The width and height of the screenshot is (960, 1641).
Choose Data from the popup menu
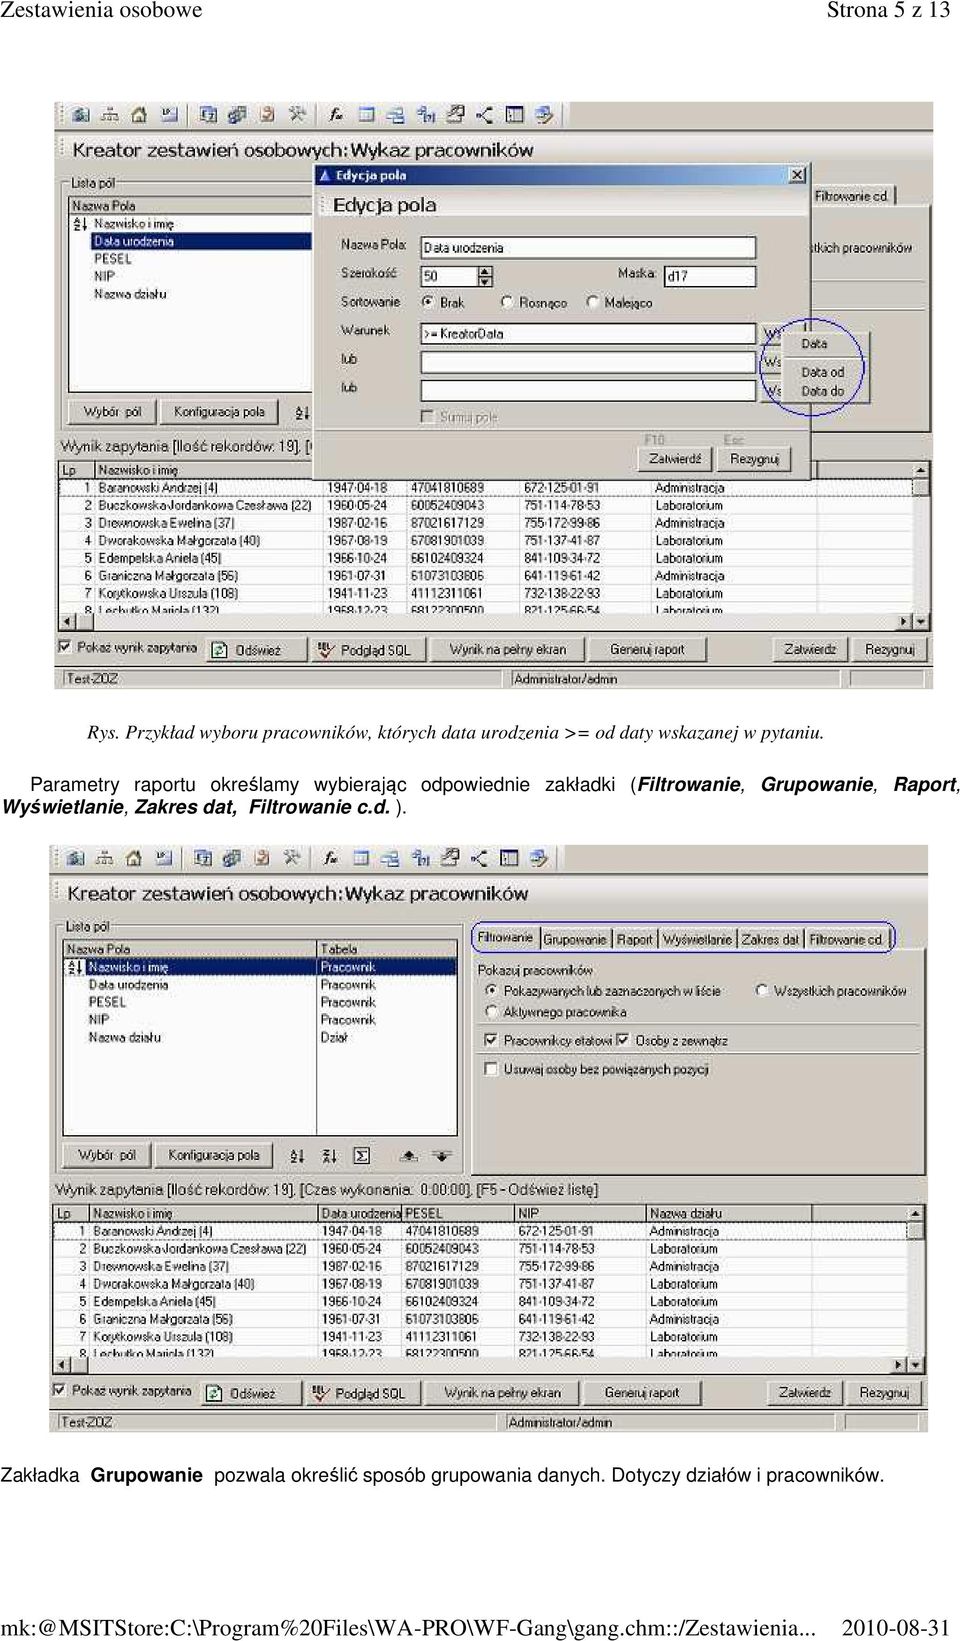[x=815, y=343]
